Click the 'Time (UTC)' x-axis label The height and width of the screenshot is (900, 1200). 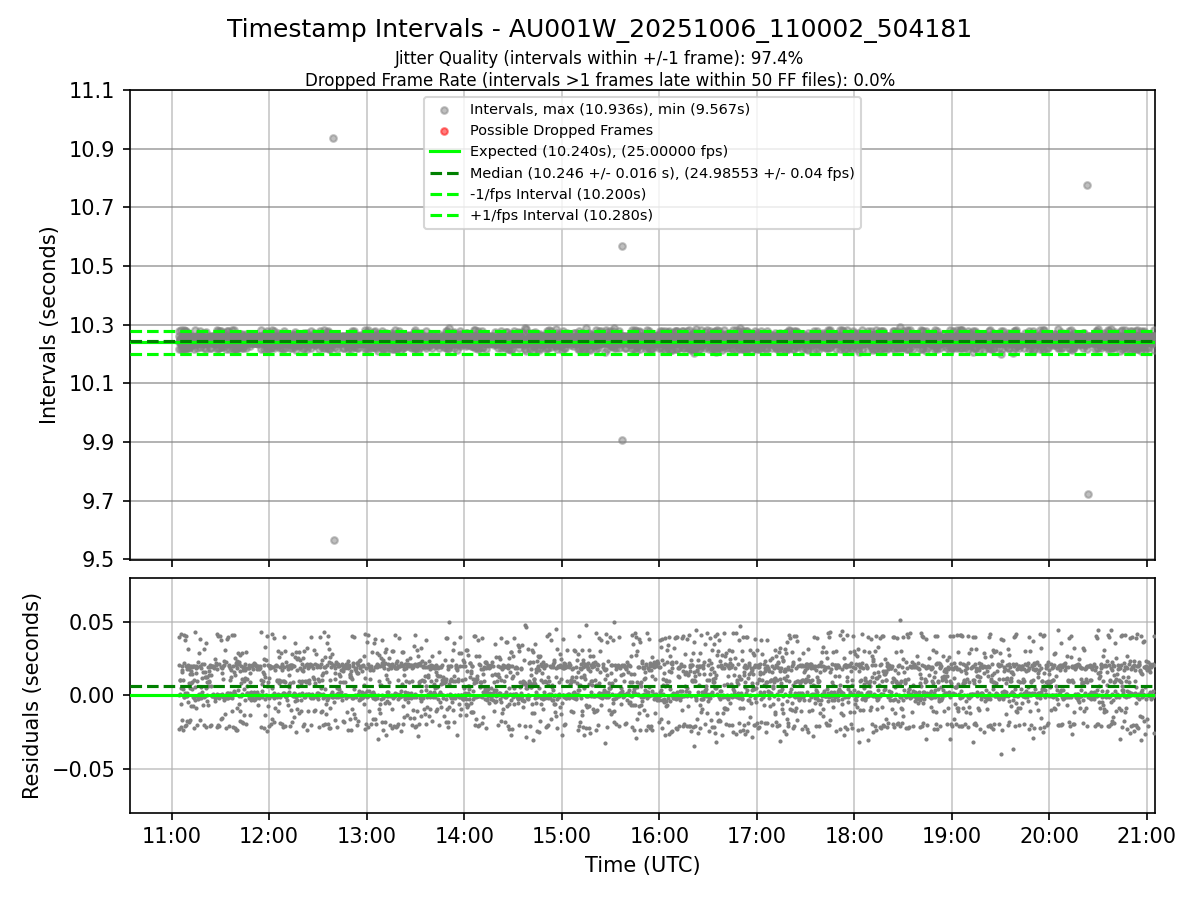(642, 865)
